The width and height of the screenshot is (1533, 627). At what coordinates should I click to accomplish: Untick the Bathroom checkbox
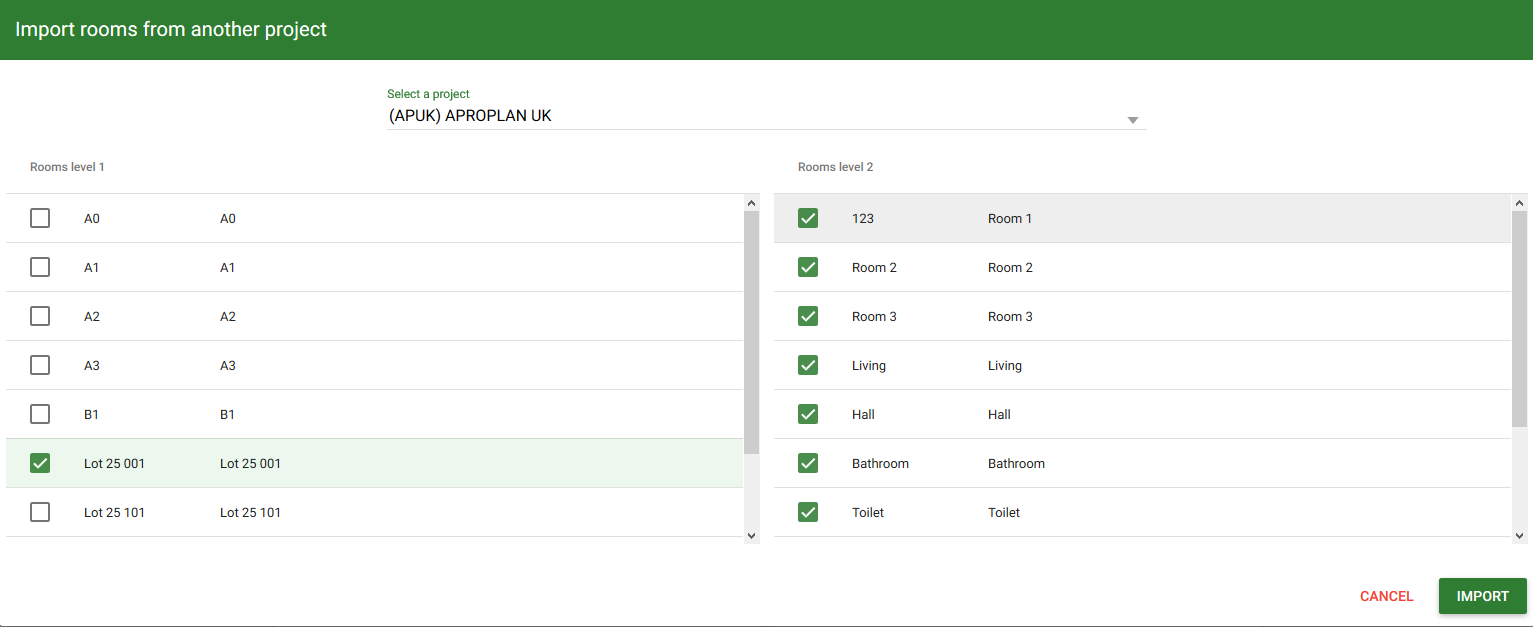click(808, 463)
